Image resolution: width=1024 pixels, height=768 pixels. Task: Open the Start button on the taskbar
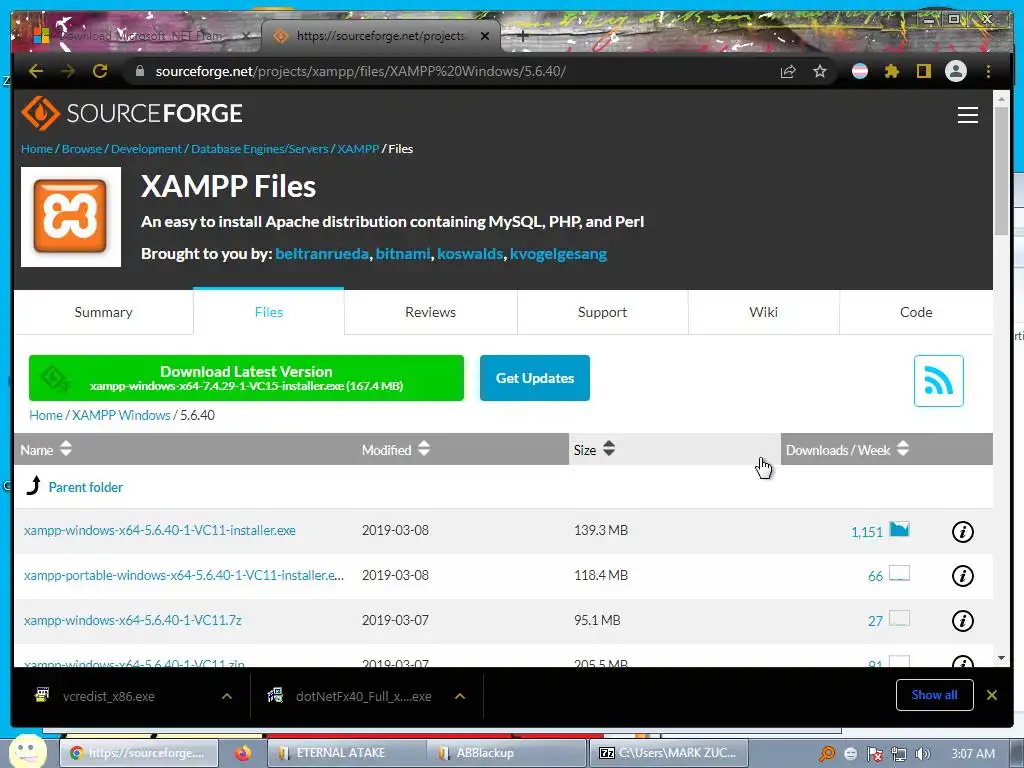26,751
